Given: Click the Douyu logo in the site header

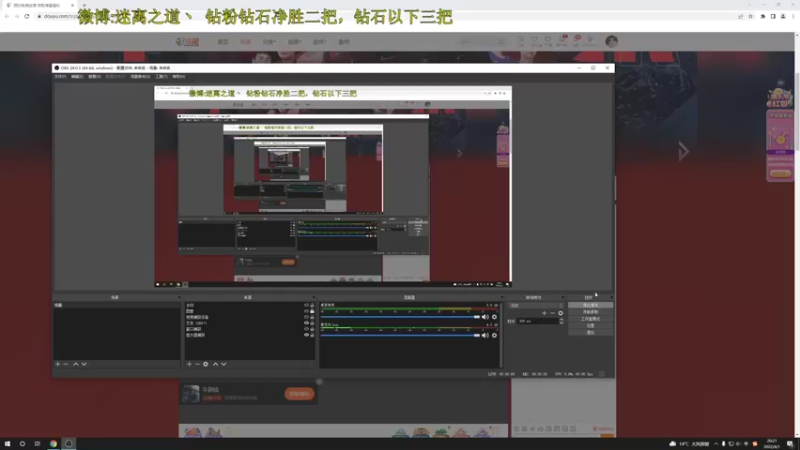Looking at the screenshot, I should click(187, 42).
